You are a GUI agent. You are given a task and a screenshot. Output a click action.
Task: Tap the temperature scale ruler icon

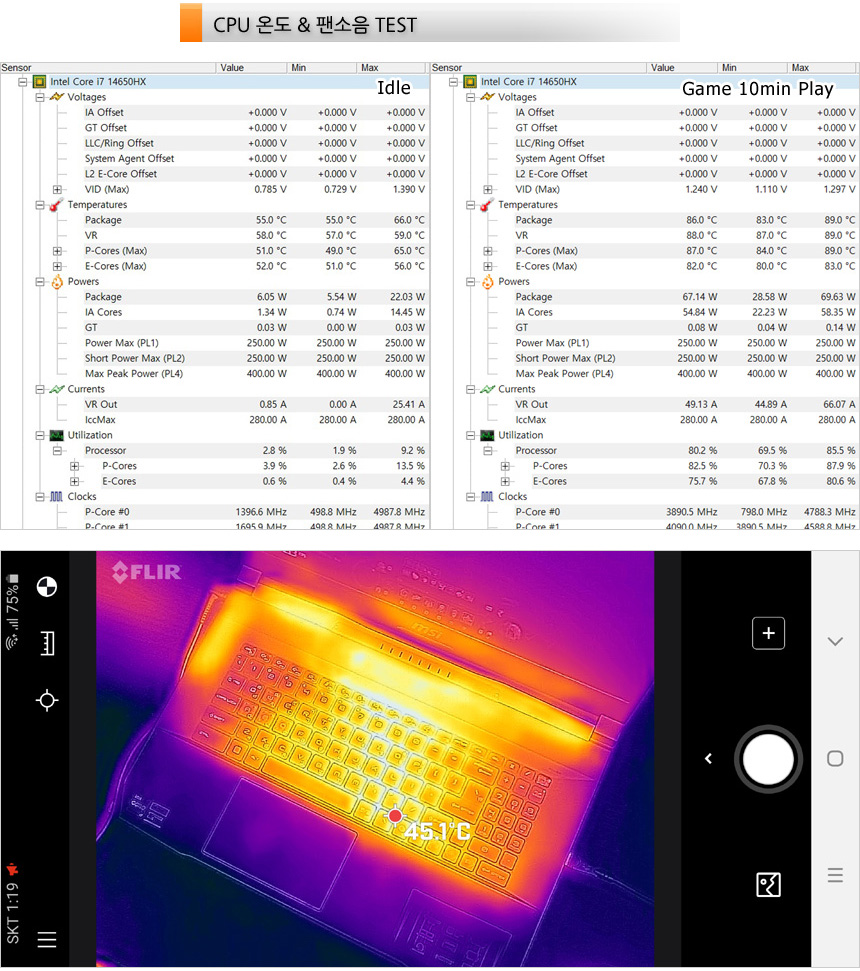(46, 643)
